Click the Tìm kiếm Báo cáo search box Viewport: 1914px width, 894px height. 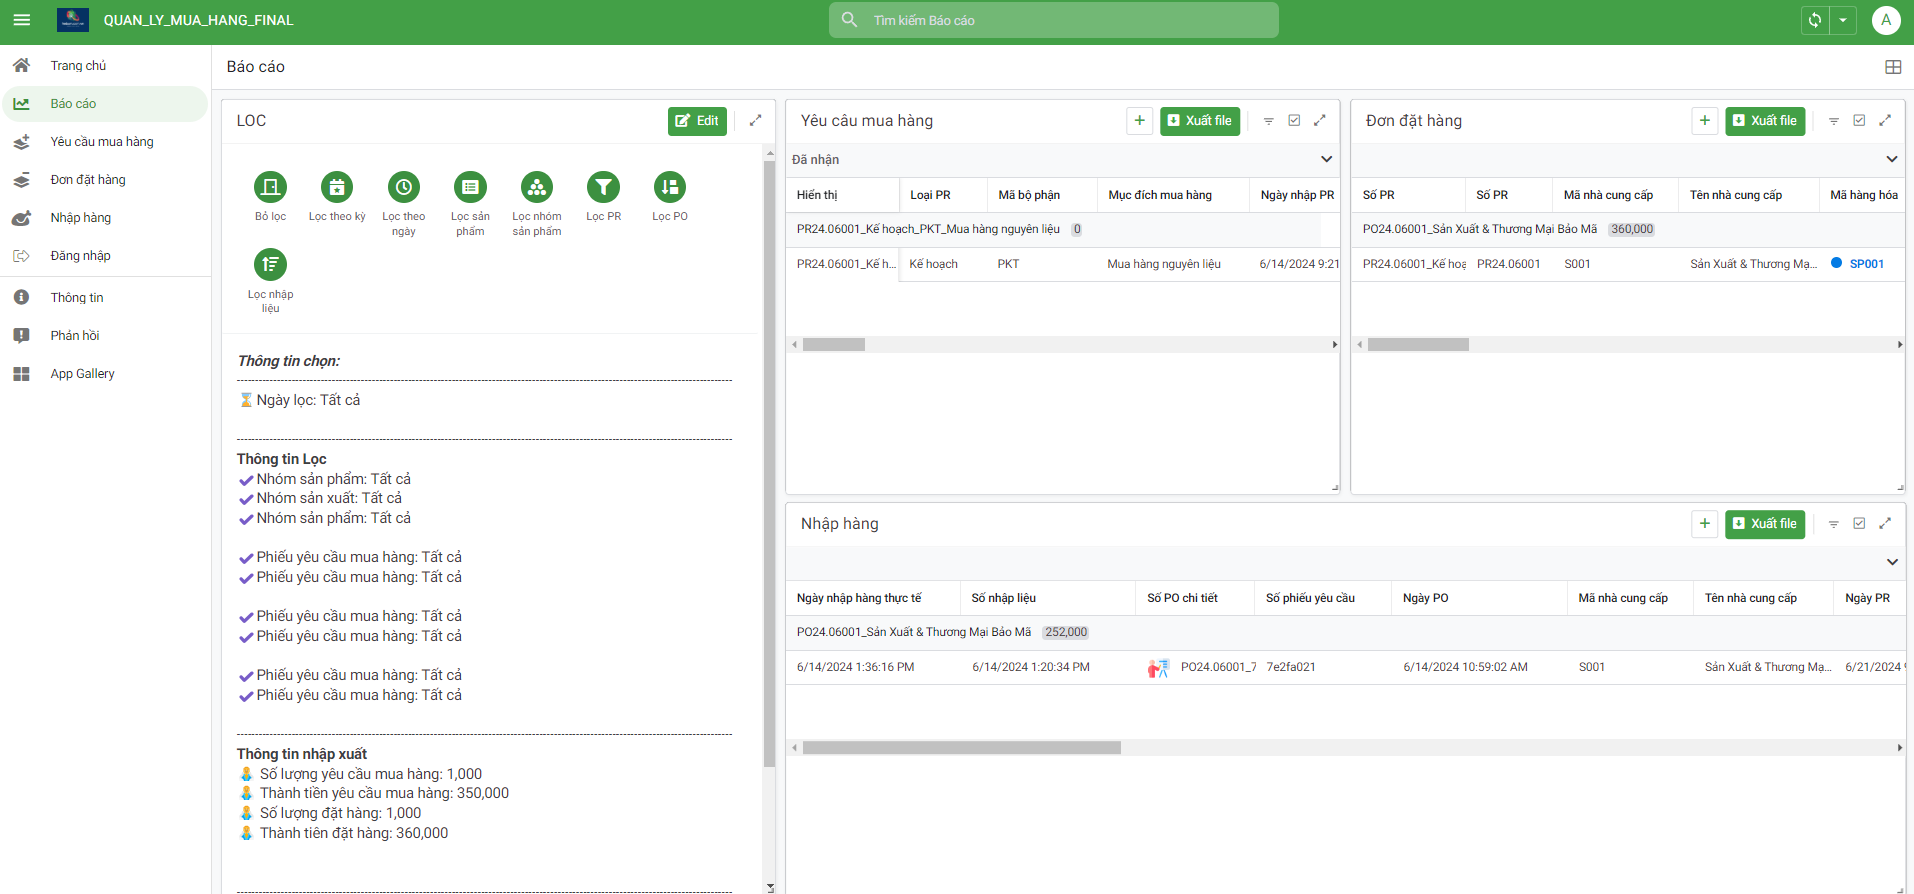1053,20
